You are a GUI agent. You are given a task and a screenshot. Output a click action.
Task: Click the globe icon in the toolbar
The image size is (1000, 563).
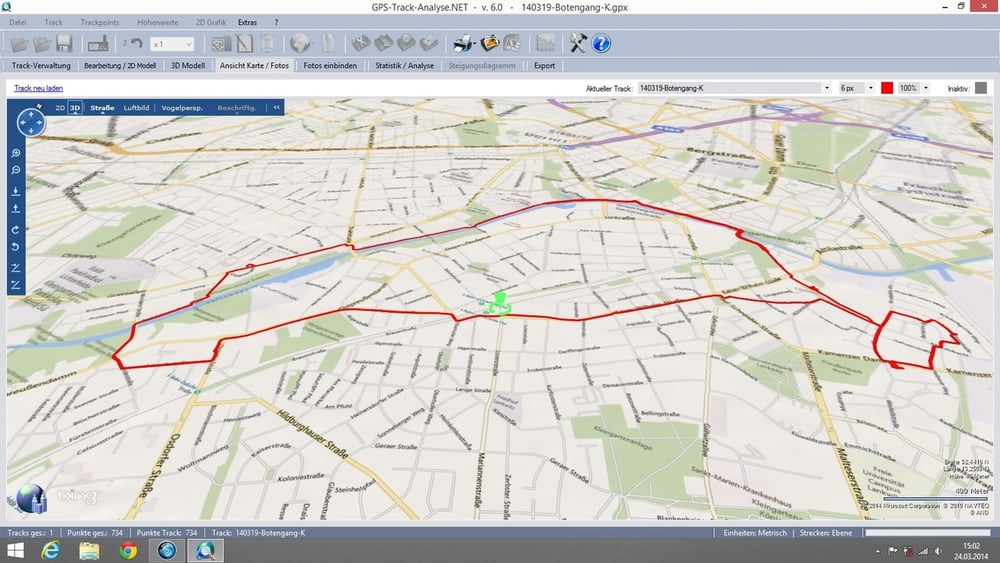point(300,43)
